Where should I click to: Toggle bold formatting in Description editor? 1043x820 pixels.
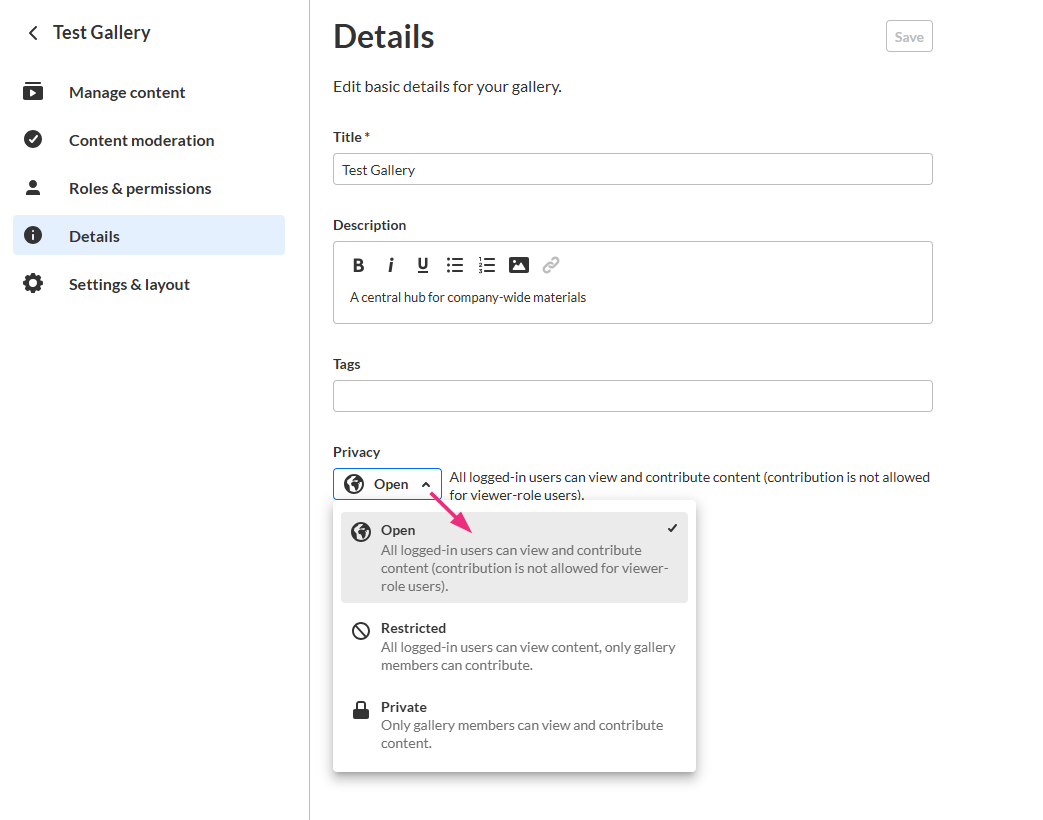coord(359,265)
